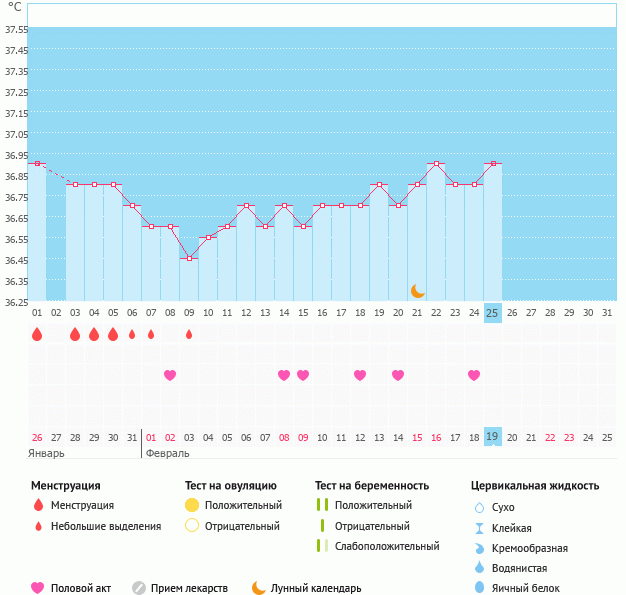
Task: Click the menstruation drop on cycle day 01
Action: [37, 334]
